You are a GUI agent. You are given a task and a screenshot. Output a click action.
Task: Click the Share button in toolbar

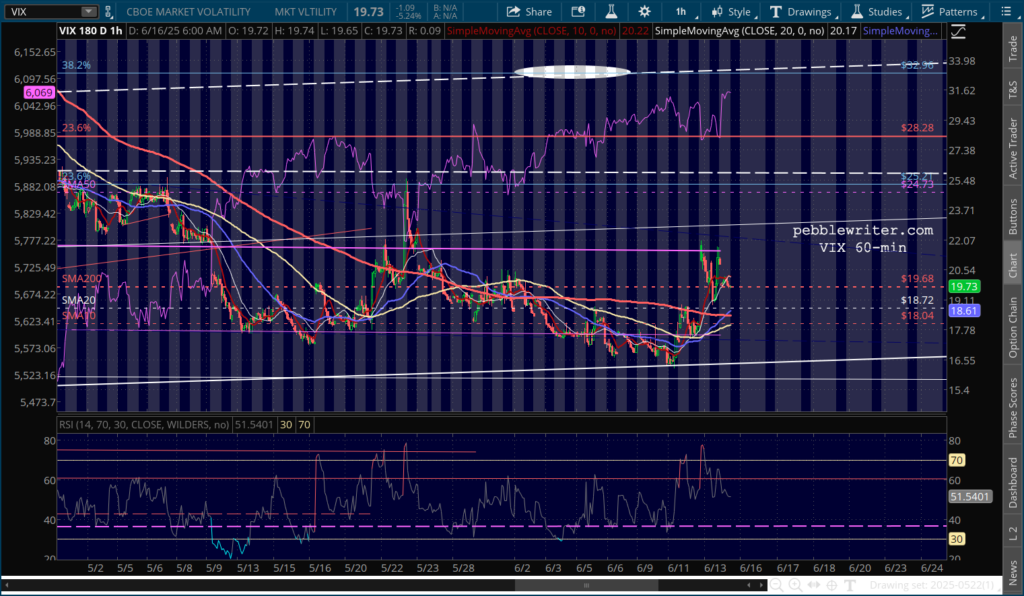click(529, 12)
